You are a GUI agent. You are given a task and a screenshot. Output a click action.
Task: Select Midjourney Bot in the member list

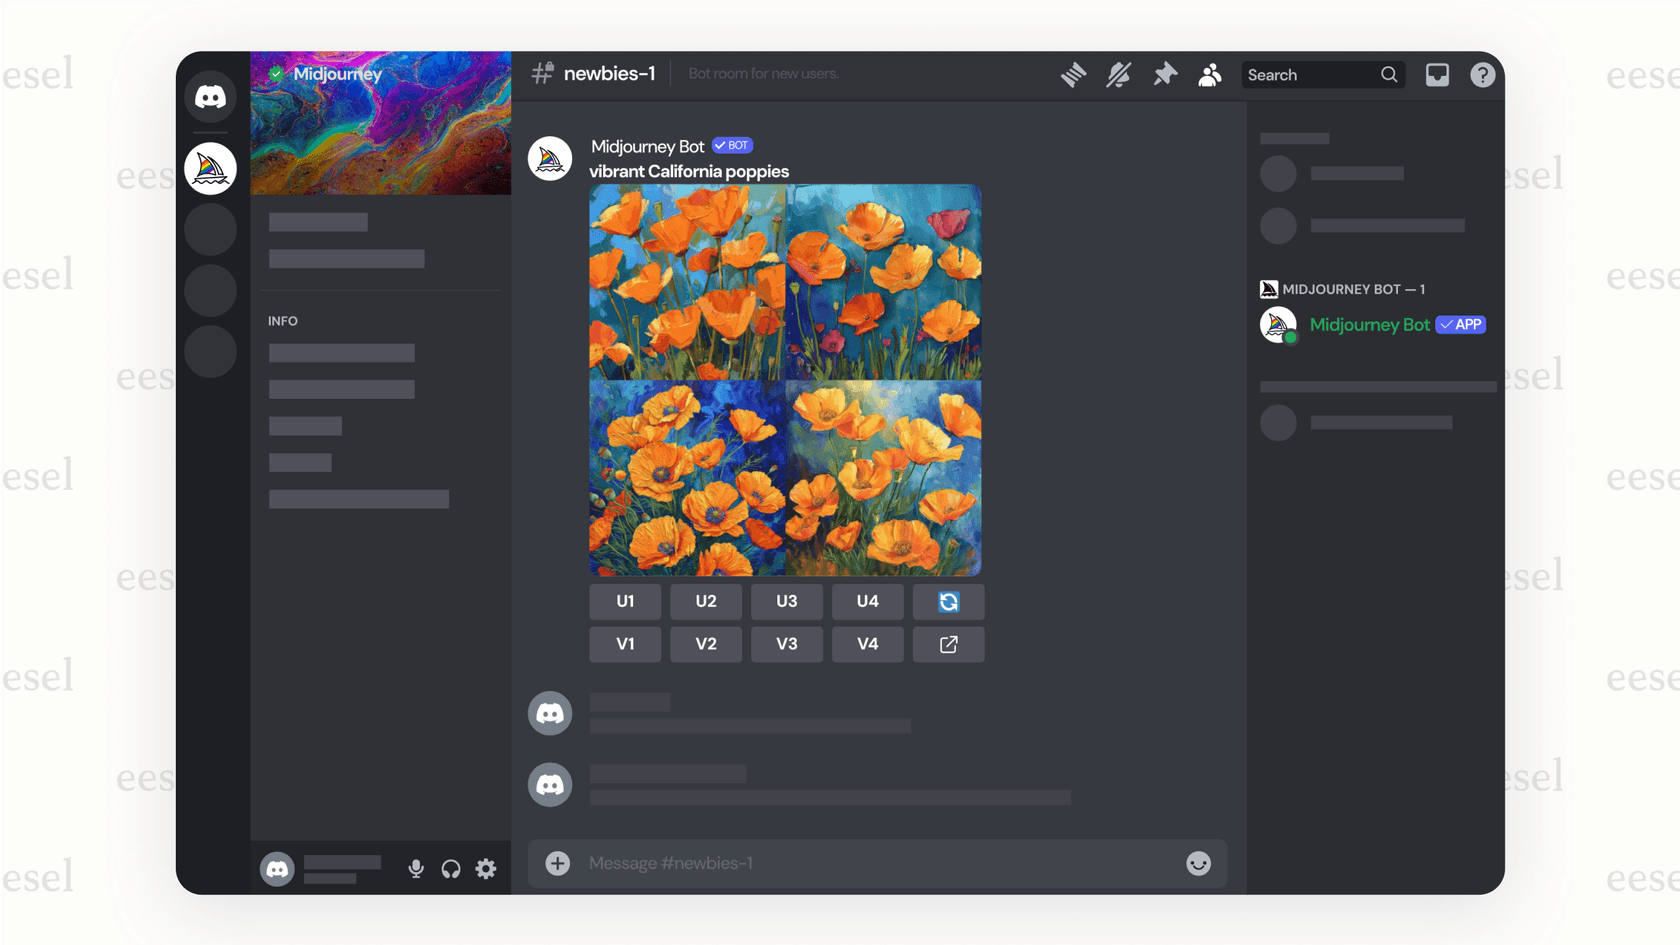point(1370,324)
